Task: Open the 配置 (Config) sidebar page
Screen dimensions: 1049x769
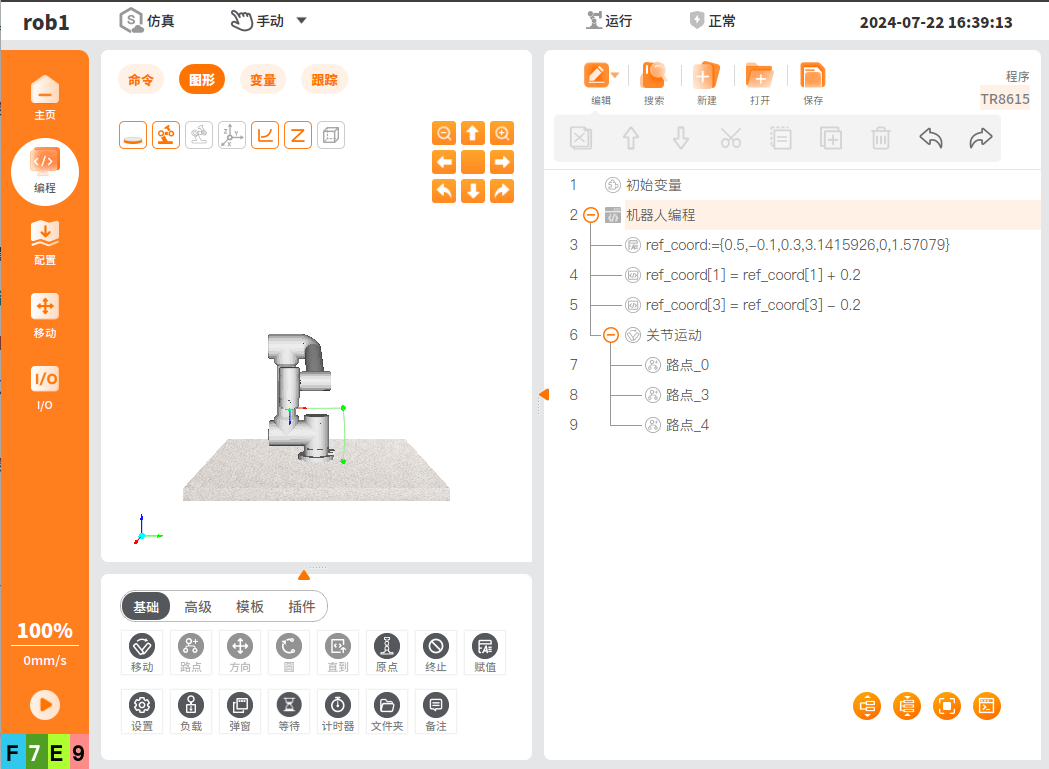Action: (45, 242)
